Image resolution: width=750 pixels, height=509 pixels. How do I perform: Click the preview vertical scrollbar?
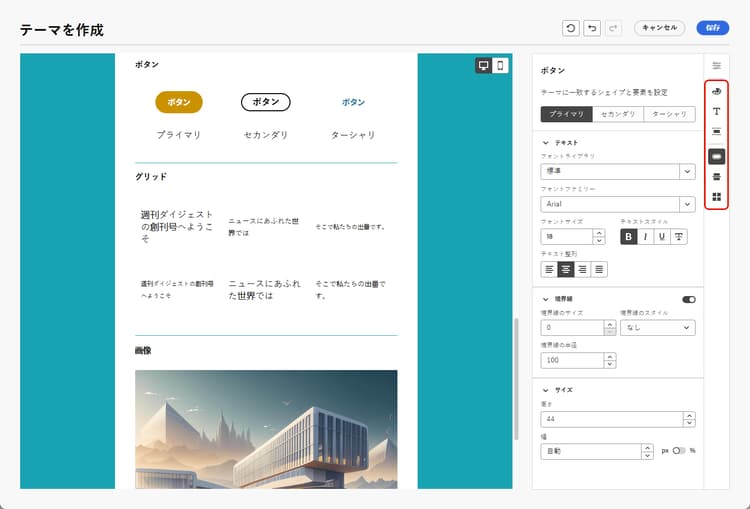pyautogui.click(x=516, y=379)
